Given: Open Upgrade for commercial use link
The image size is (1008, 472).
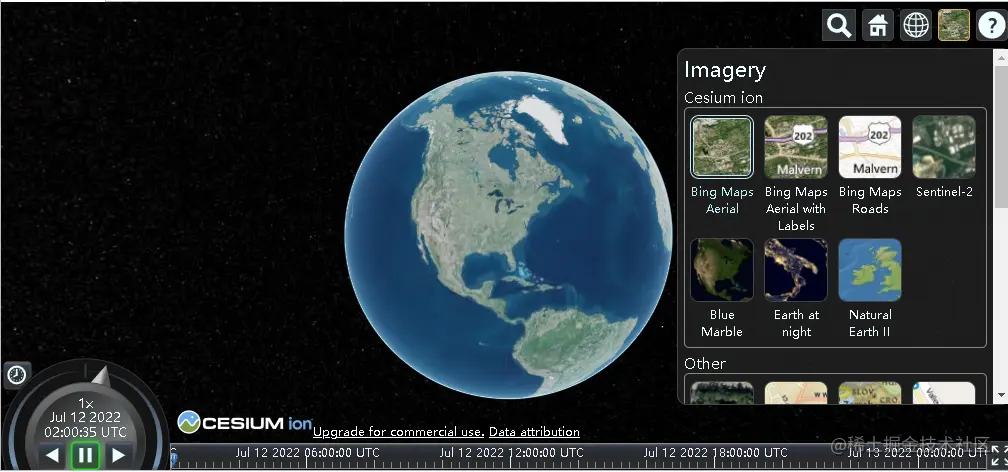Looking at the screenshot, I should coord(399,432).
